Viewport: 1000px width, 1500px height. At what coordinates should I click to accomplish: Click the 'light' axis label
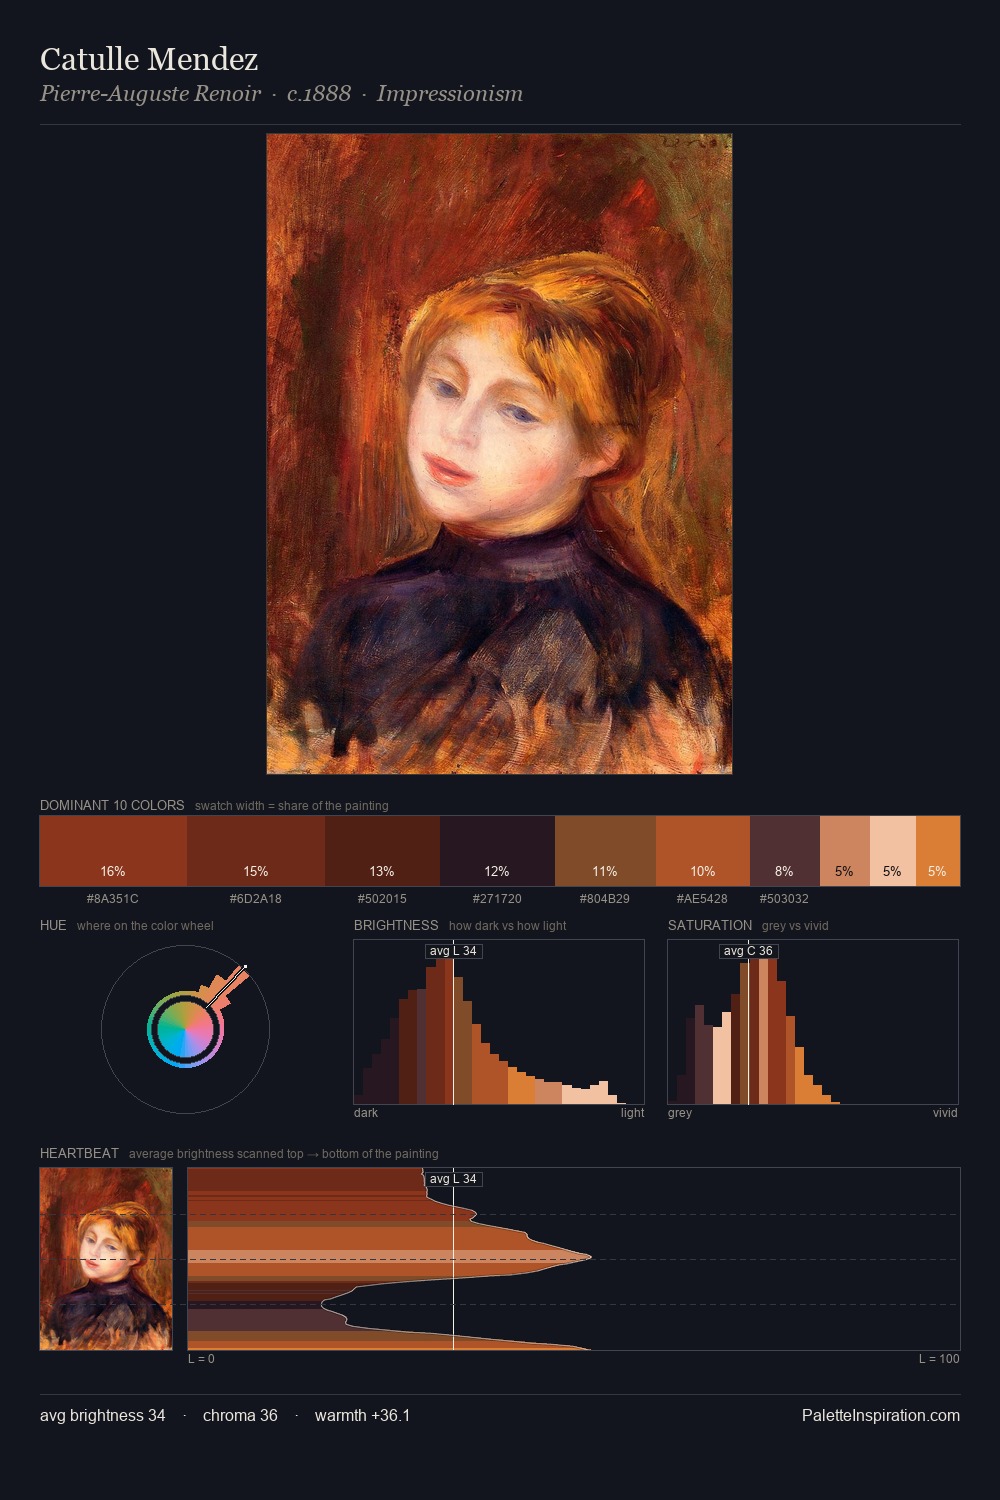click(633, 1113)
